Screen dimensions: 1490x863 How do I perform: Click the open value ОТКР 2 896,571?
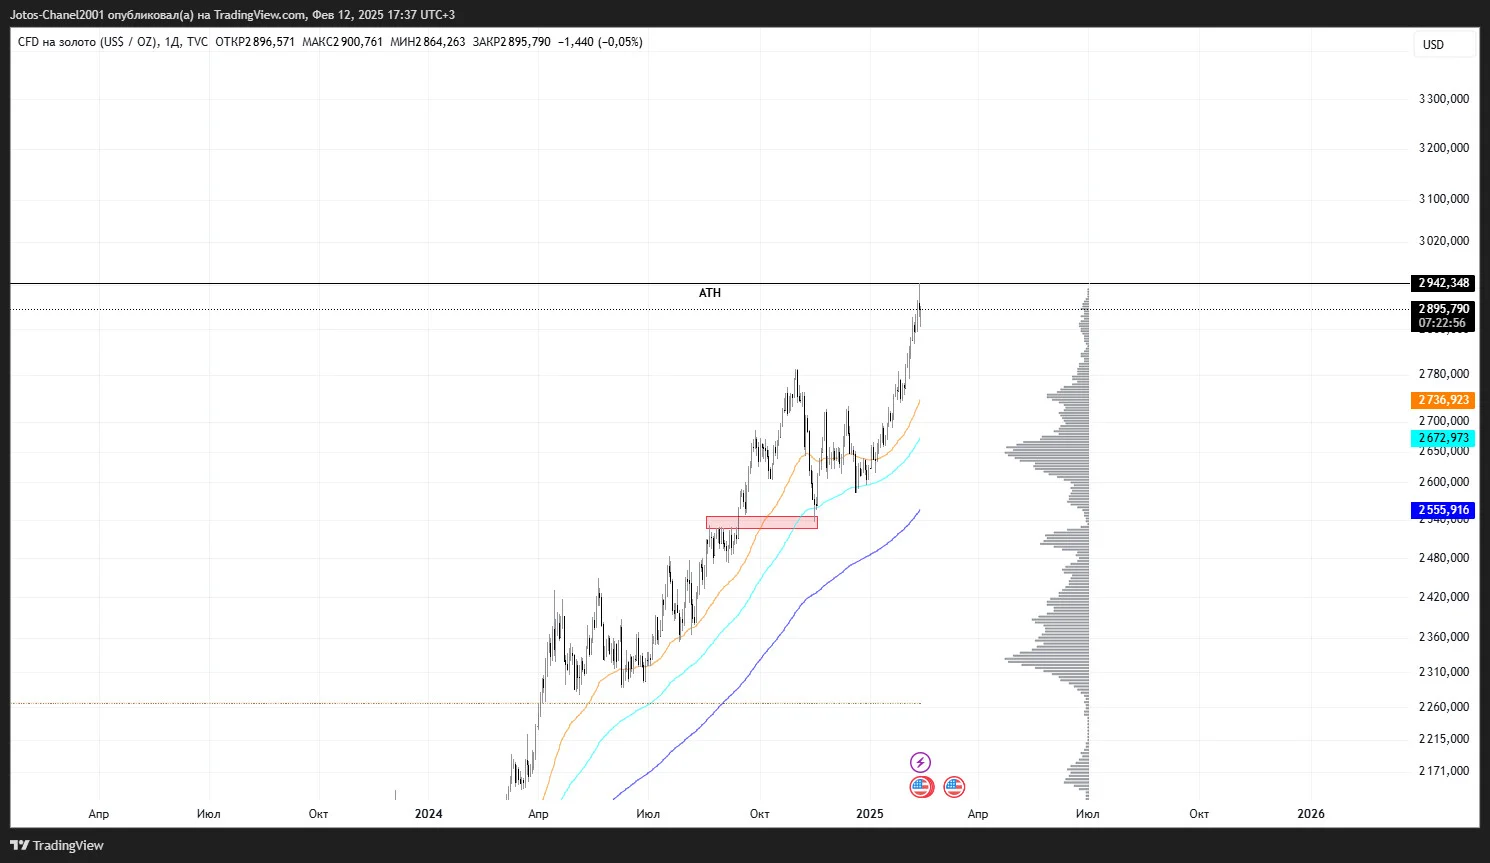[255, 42]
